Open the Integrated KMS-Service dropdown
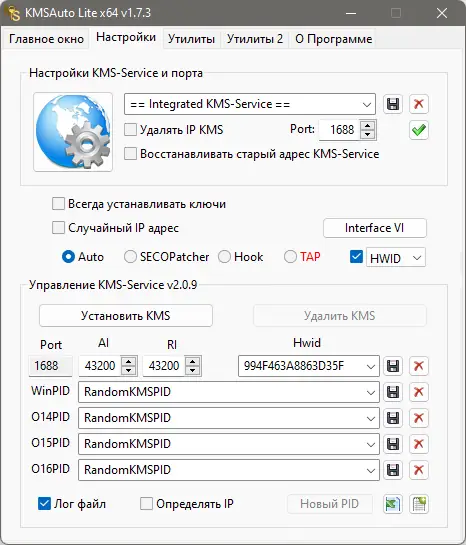Image resolution: width=466 pixels, height=545 pixels. 250,104
